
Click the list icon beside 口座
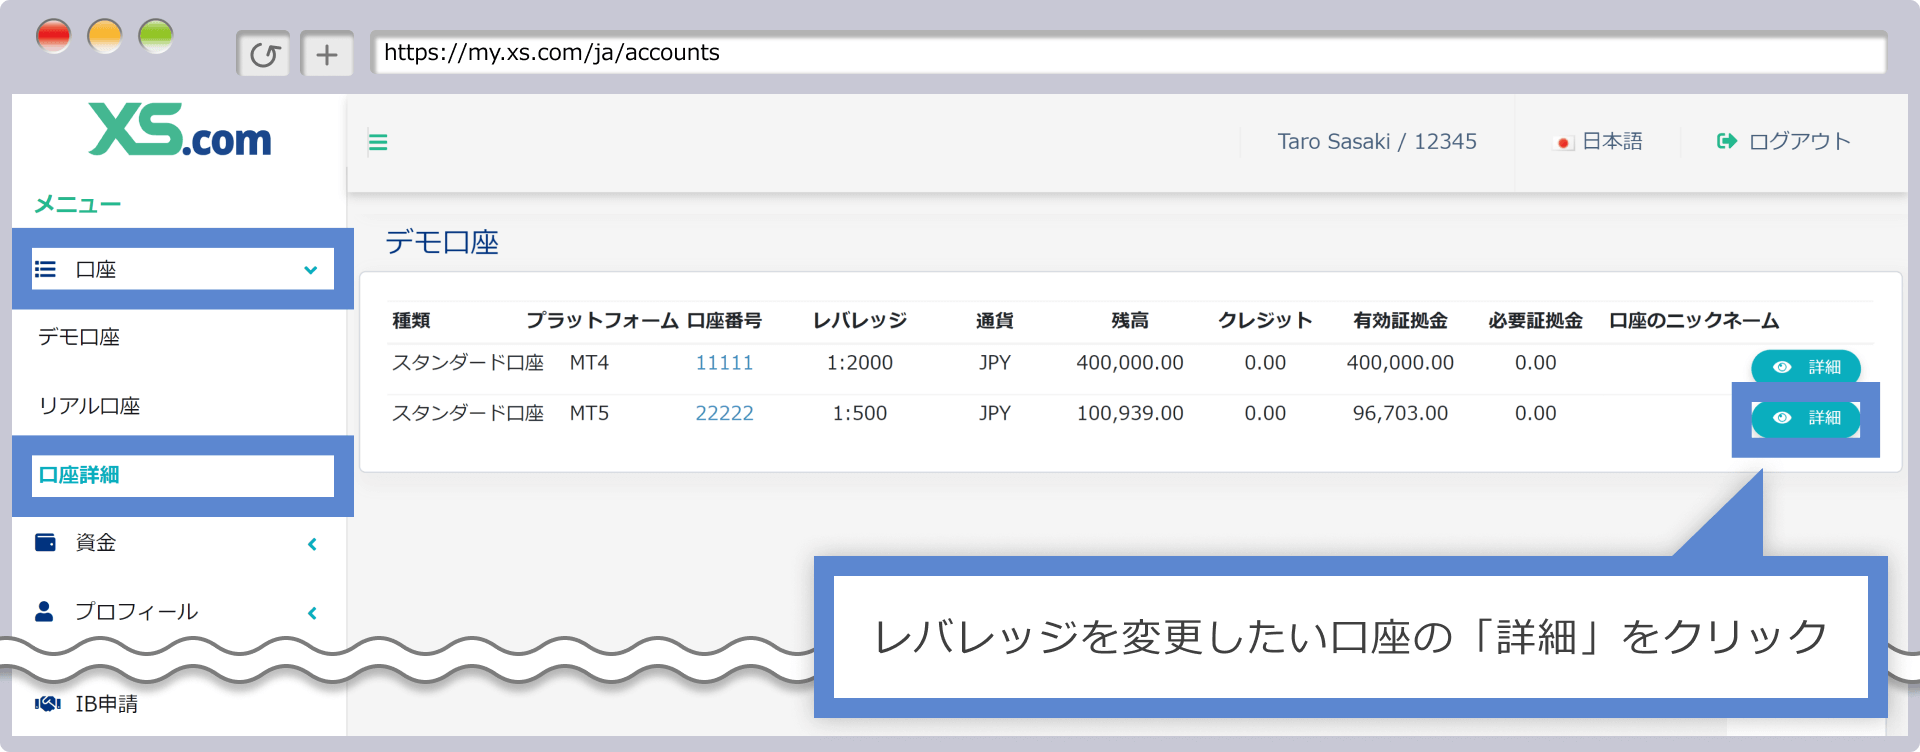(x=45, y=269)
